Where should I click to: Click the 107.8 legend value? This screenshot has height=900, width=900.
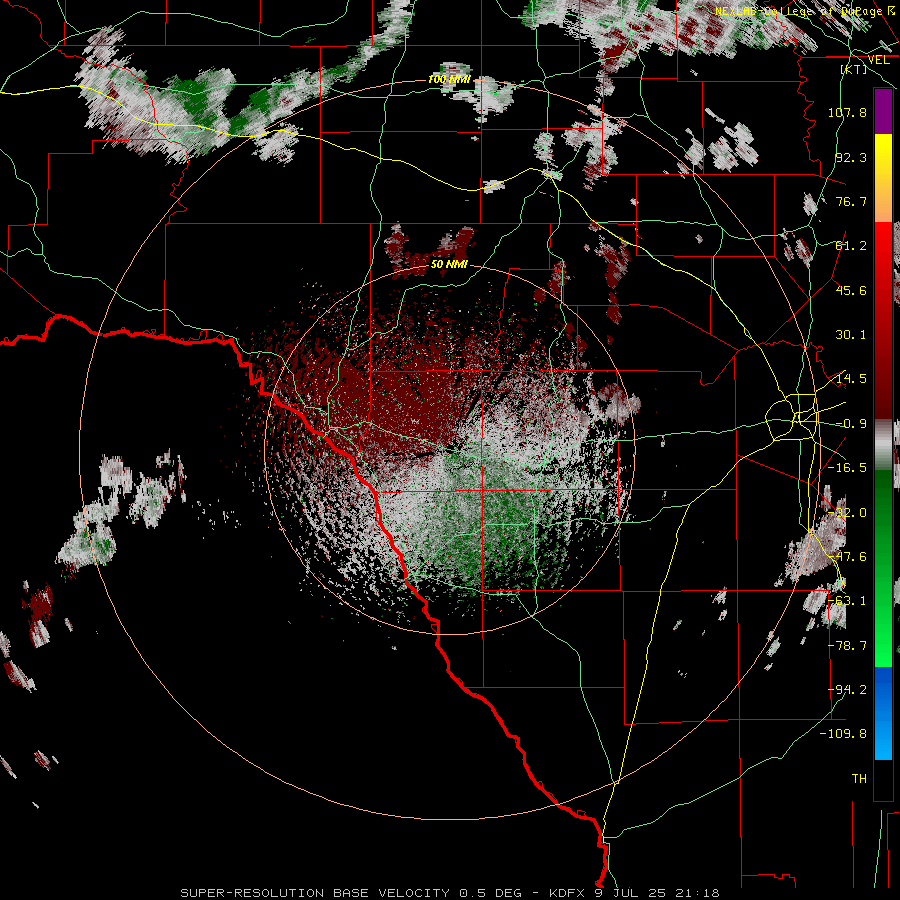pyautogui.click(x=847, y=112)
